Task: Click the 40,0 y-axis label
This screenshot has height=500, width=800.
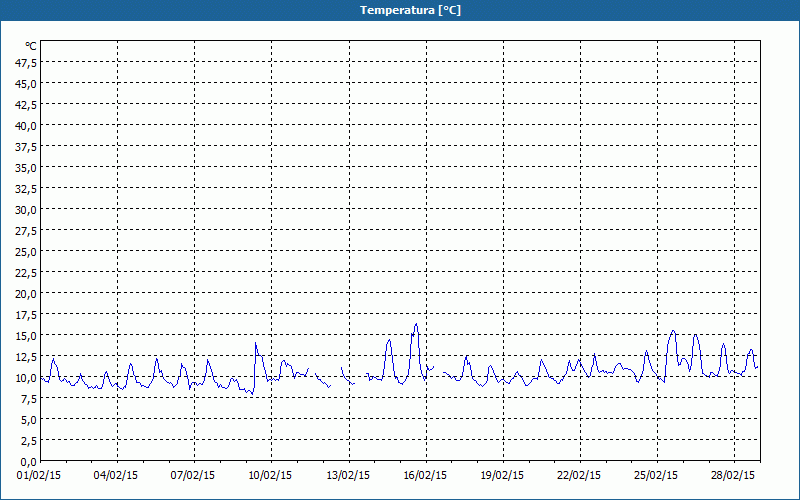Action: [26, 126]
